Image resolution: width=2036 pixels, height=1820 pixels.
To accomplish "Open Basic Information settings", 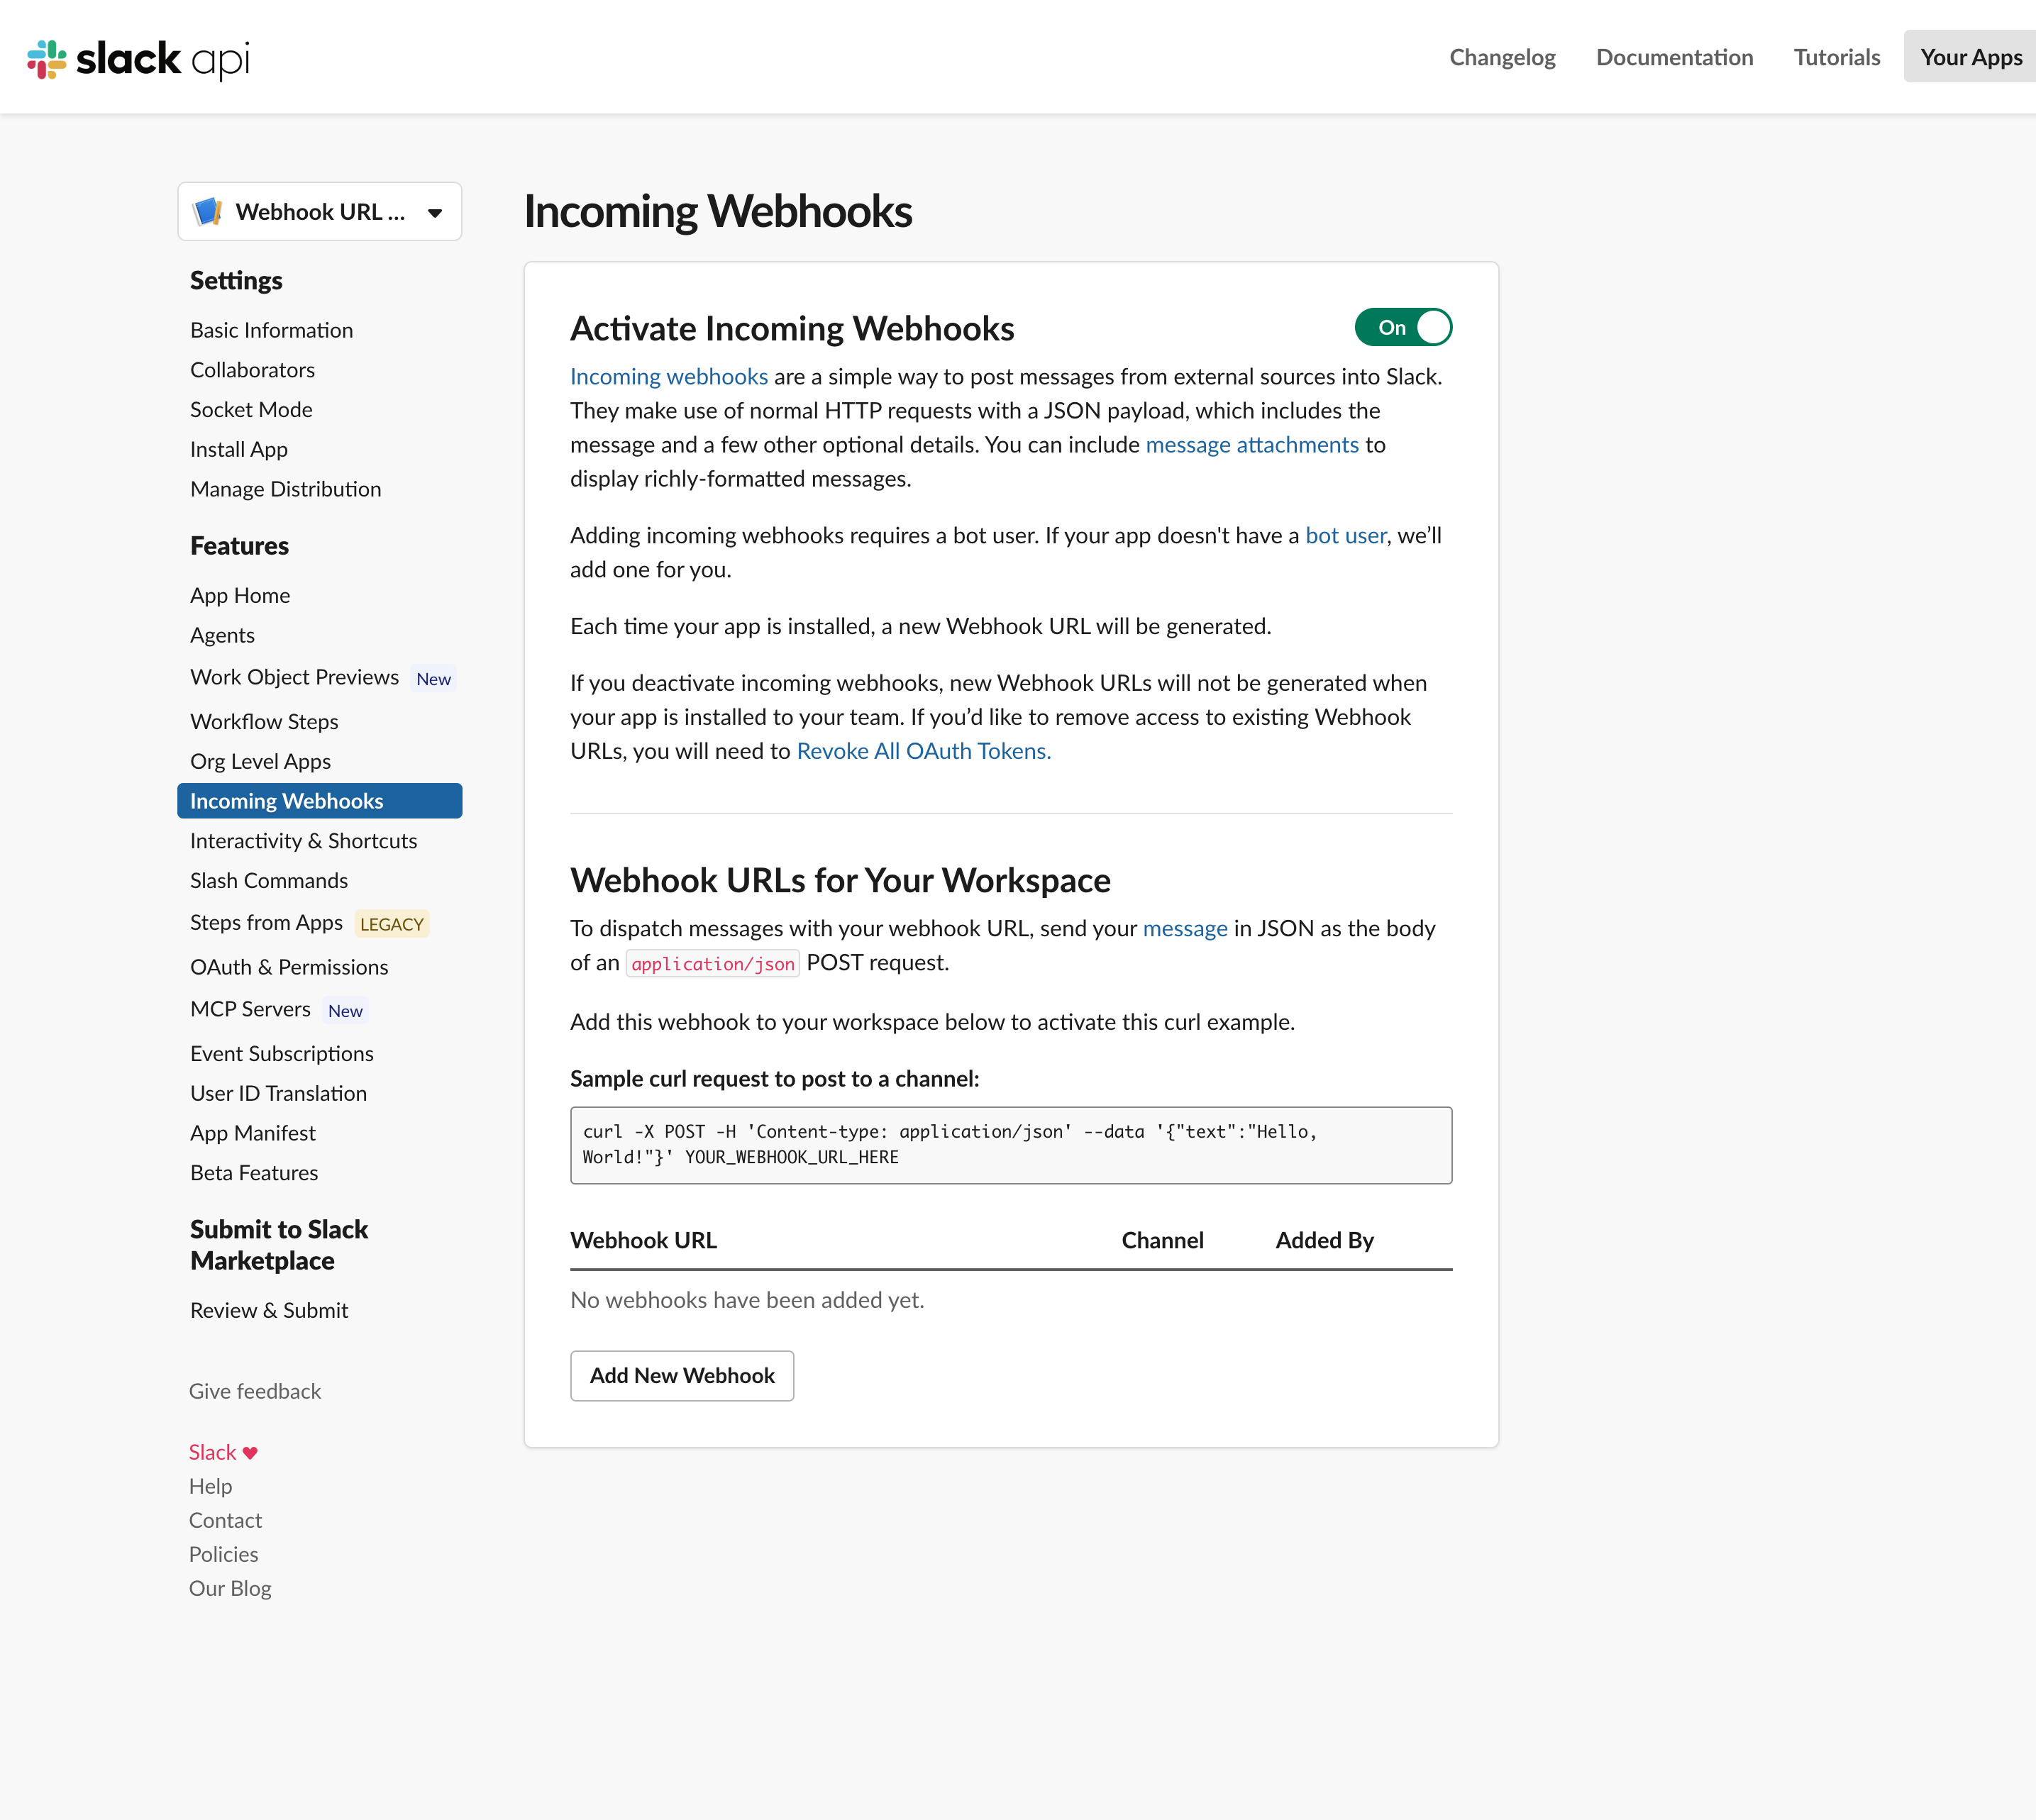I will [x=271, y=330].
